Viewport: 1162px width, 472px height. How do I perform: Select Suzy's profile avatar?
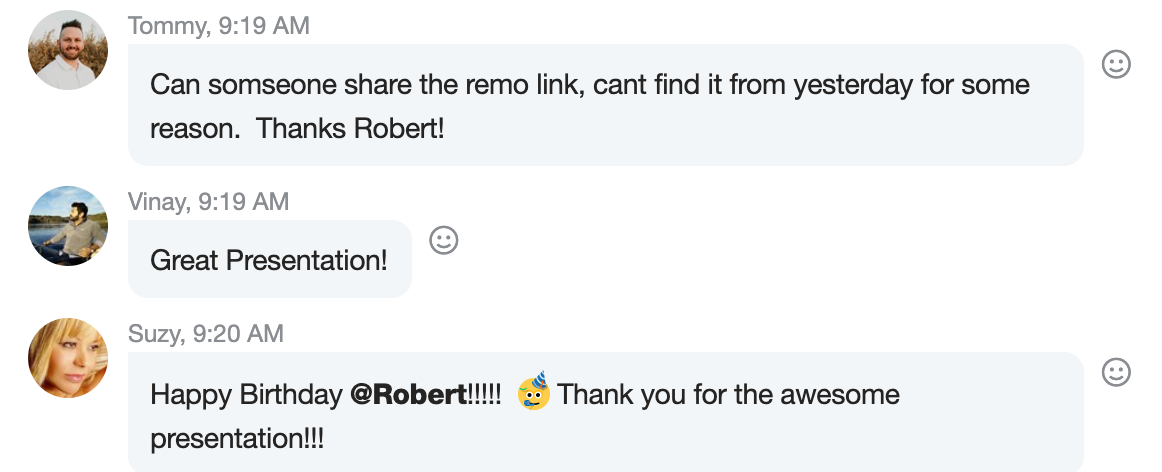[x=68, y=358]
